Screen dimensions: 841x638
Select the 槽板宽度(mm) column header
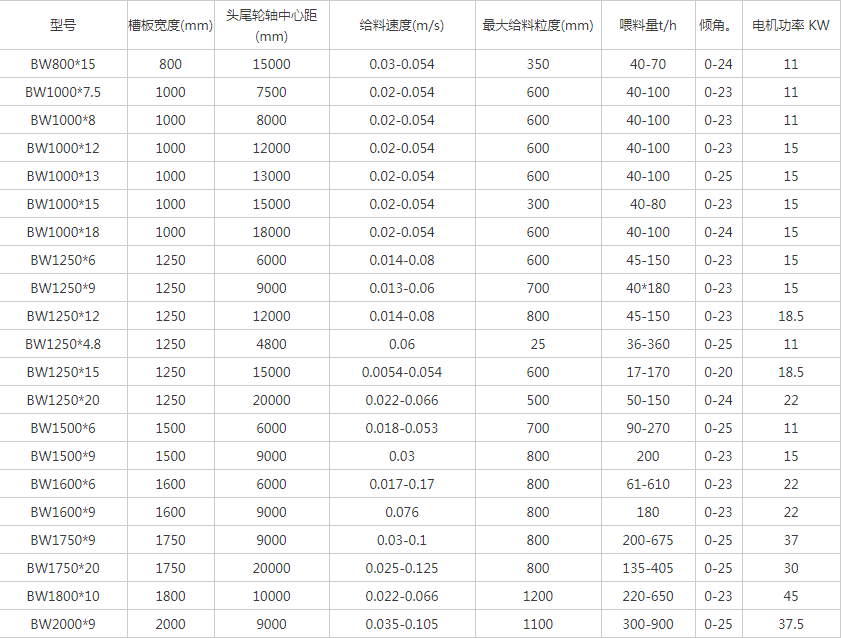[x=171, y=24]
